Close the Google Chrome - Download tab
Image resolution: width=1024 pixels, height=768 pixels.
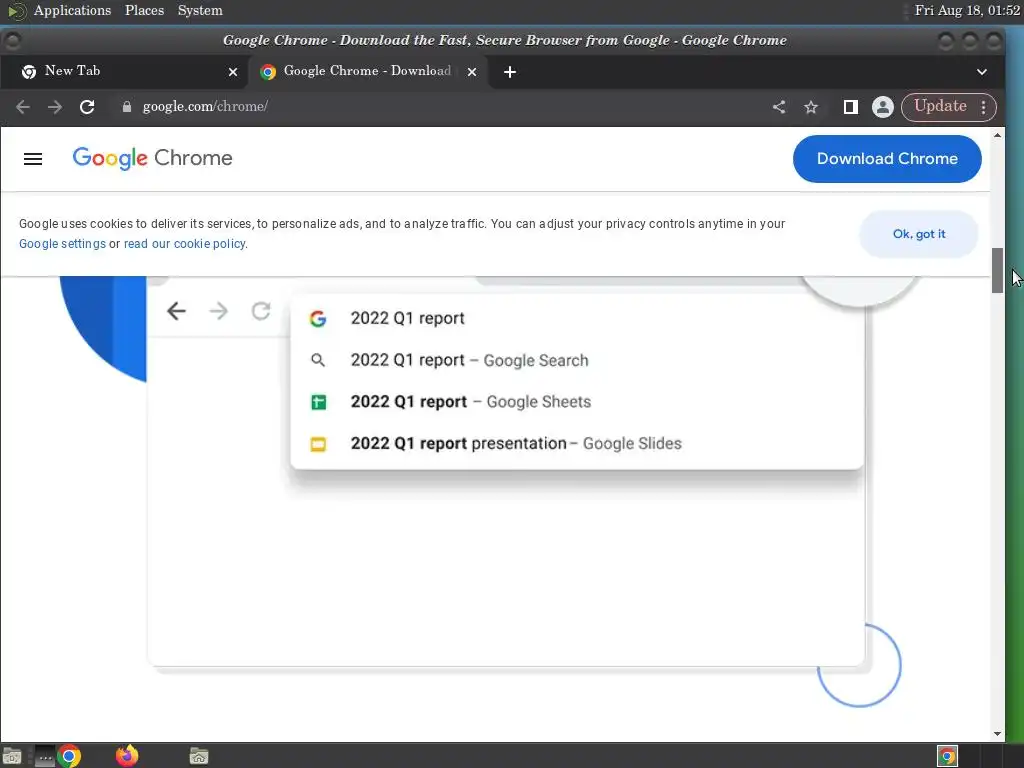472,72
